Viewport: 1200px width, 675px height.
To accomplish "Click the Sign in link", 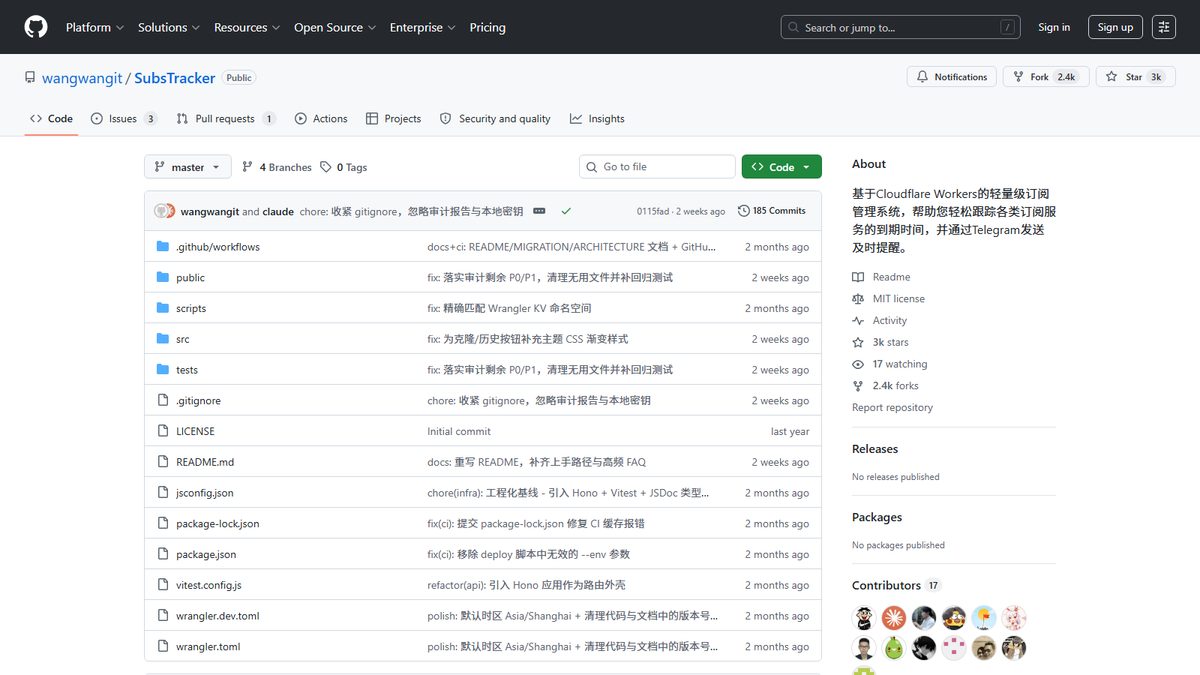I will pyautogui.click(x=1054, y=27).
